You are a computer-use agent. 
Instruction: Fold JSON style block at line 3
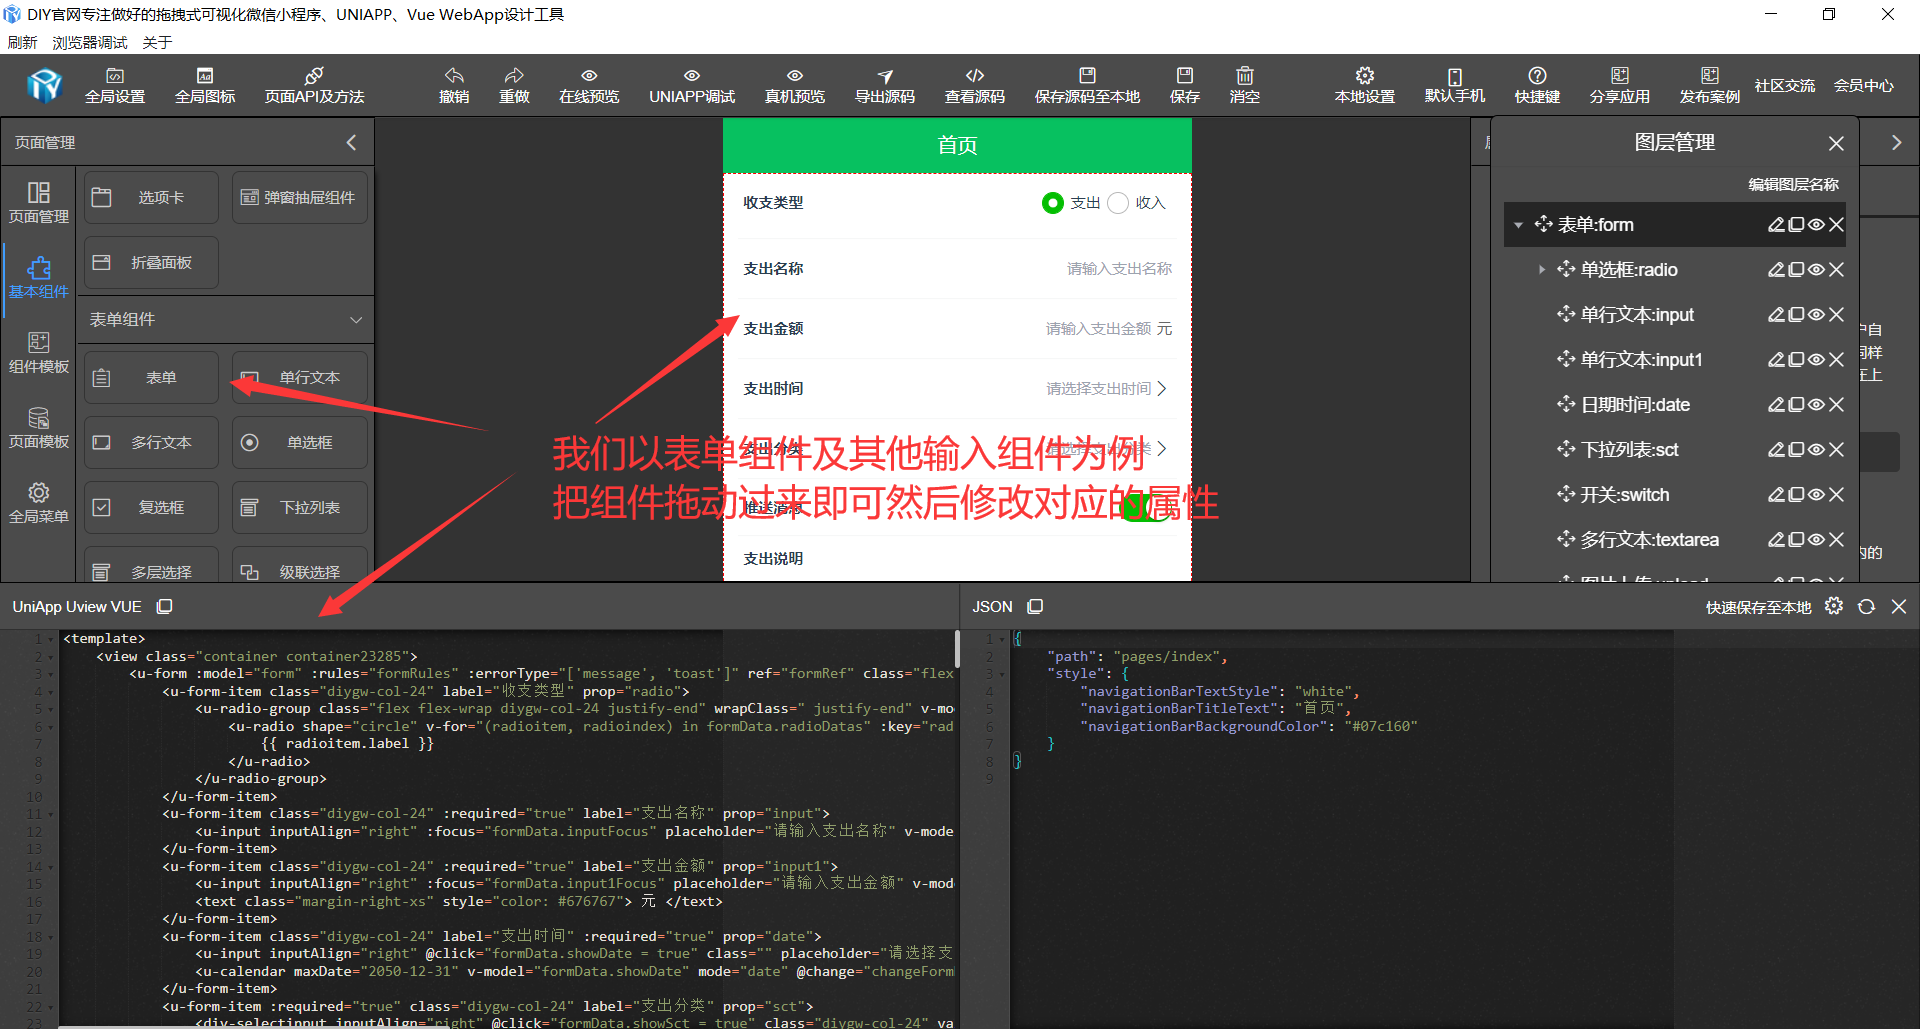(1003, 674)
